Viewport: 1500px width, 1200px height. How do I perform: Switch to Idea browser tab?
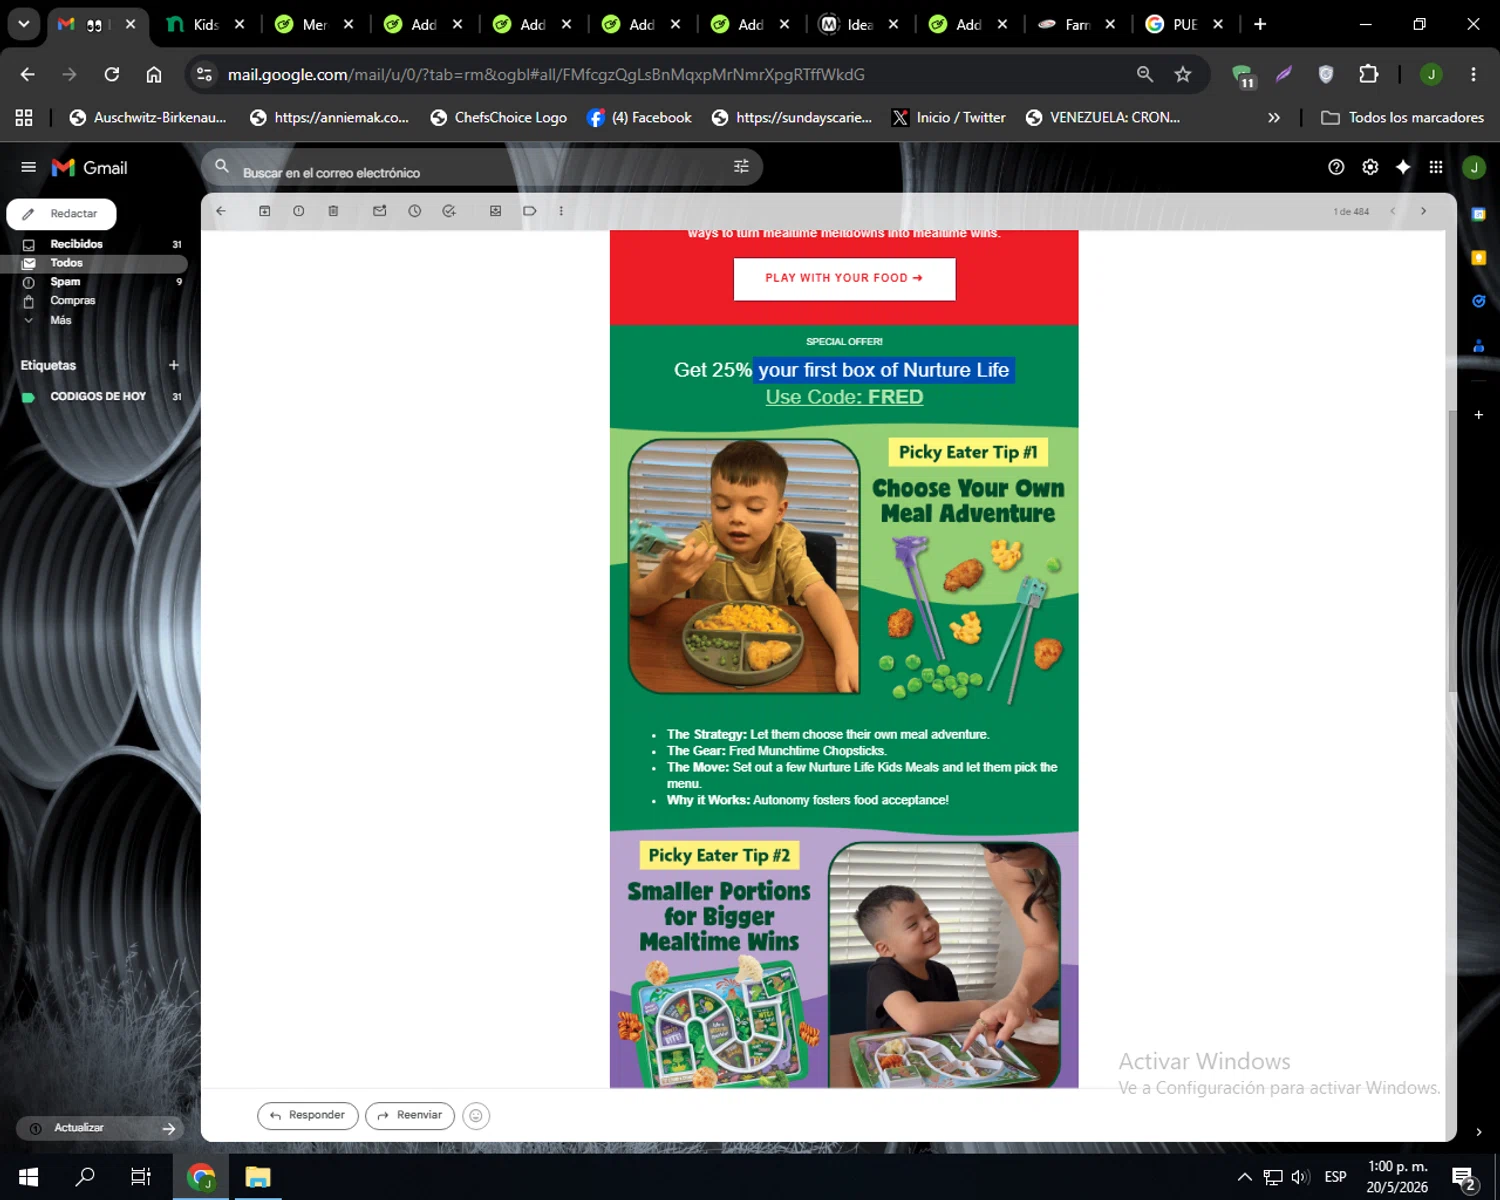858,24
